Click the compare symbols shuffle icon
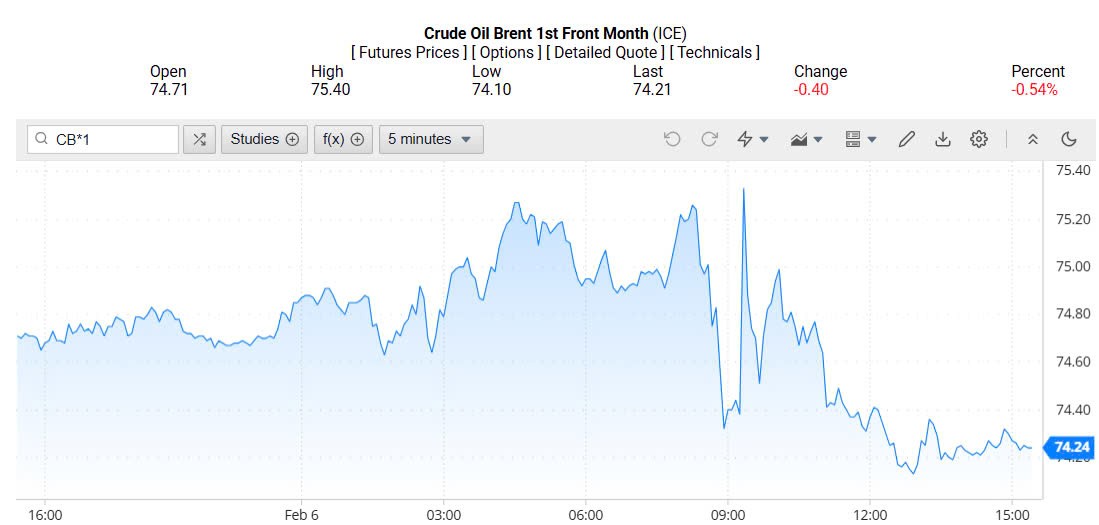This screenshot has width=1099, height=525. point(200,139)
